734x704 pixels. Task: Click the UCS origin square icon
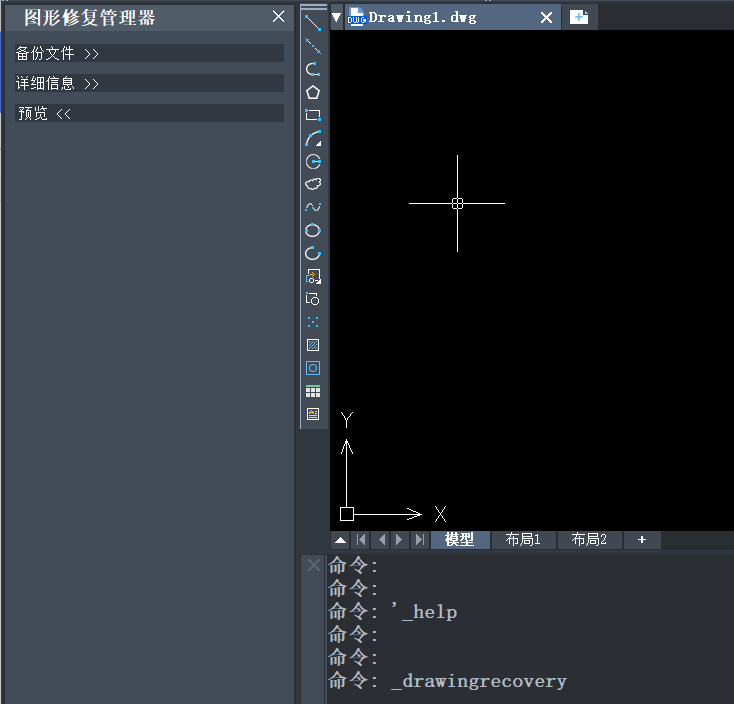tap(346, 514)
